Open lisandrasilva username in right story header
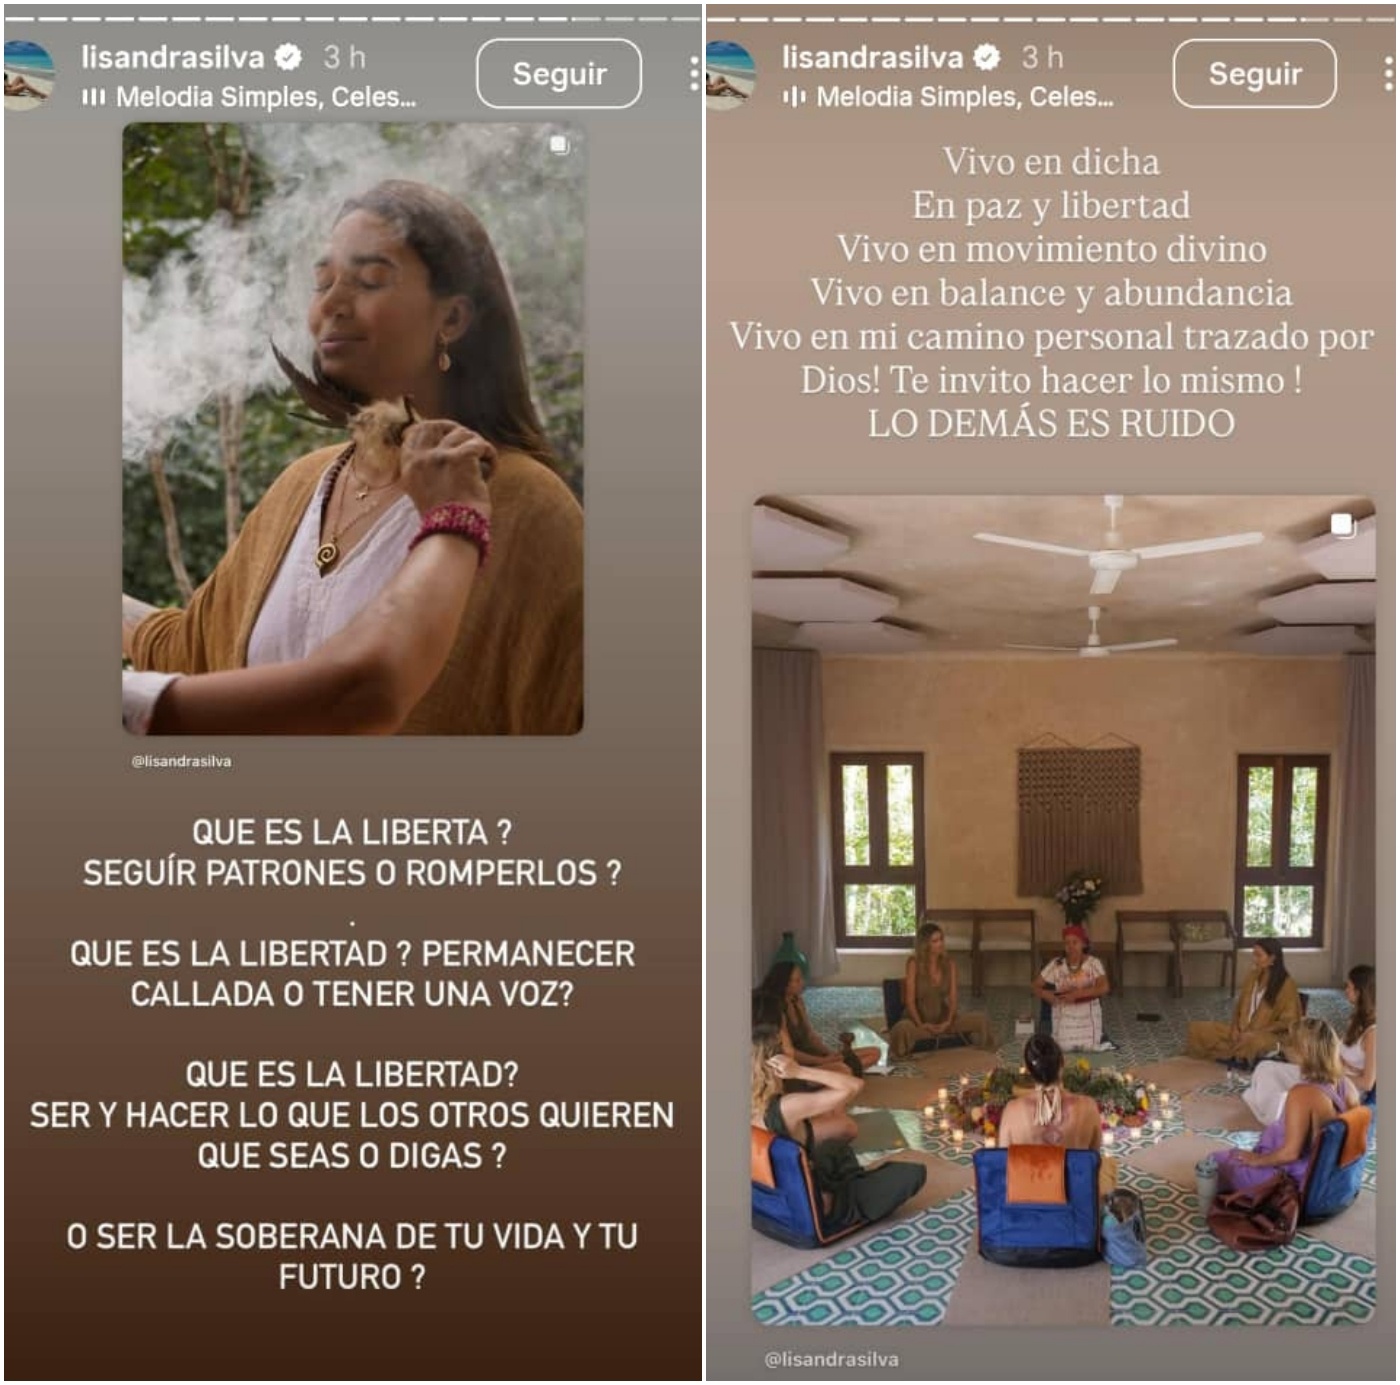This screenshot has width=1400, height=1385. click(x=872, y=57)
